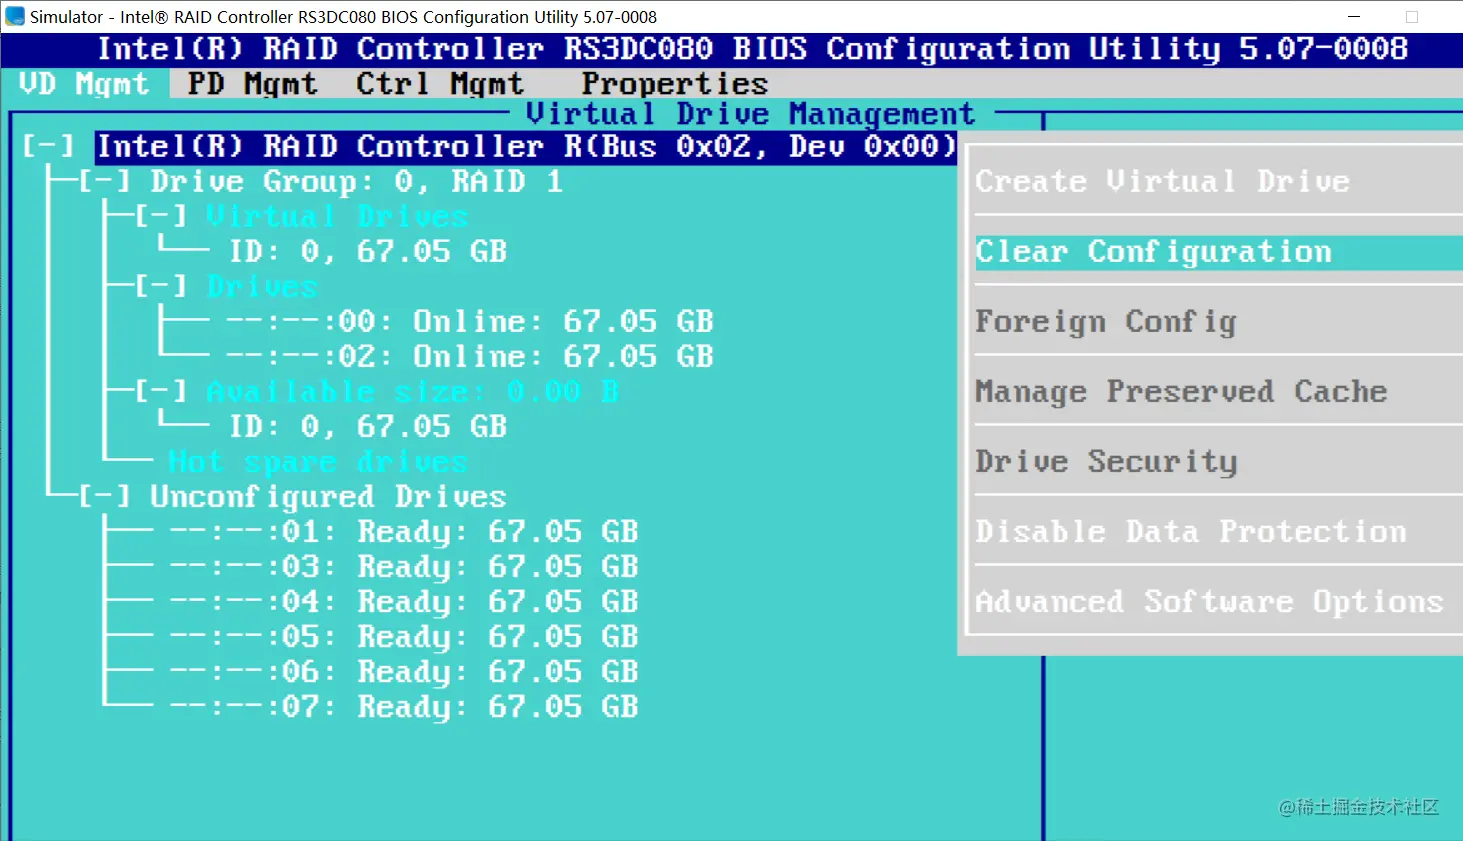1463x841 pixels.
Task: Select Drive Group: 0, RAID 1 row
Action: click(x=357, y=182)
